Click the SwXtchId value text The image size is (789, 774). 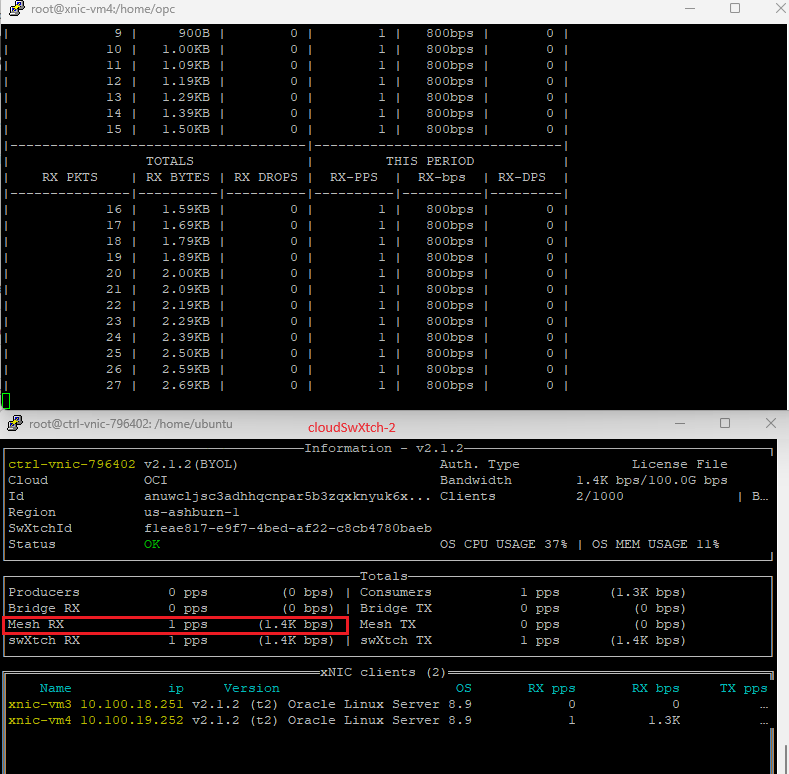288,528
